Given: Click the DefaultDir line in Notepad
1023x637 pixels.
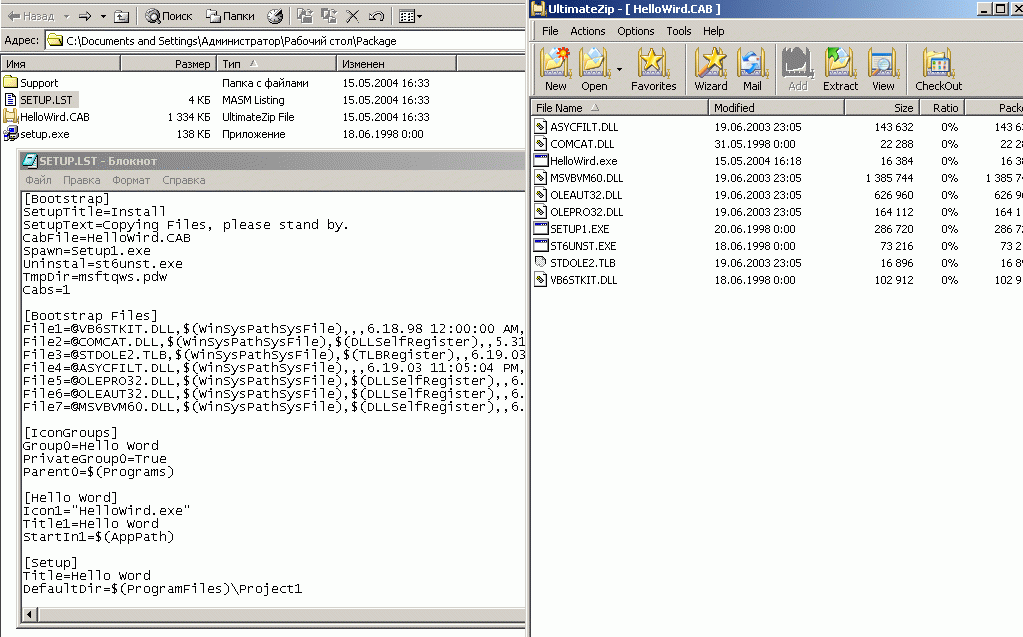Looking at the screenshot, I should (x=162, y=589).
